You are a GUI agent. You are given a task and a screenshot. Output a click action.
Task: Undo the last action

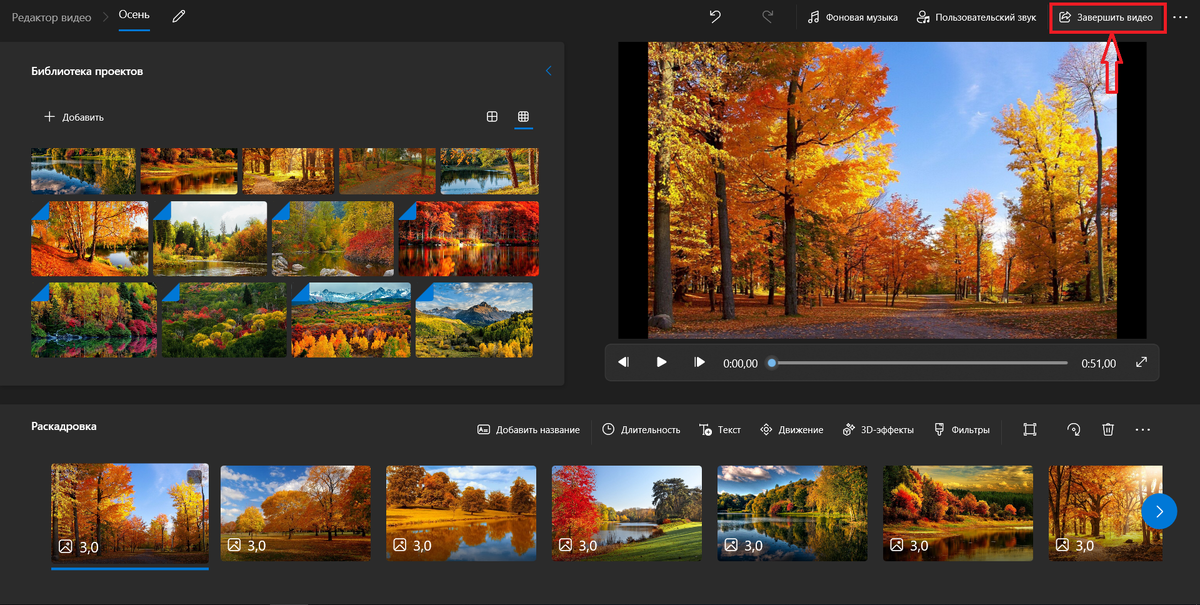715,17
